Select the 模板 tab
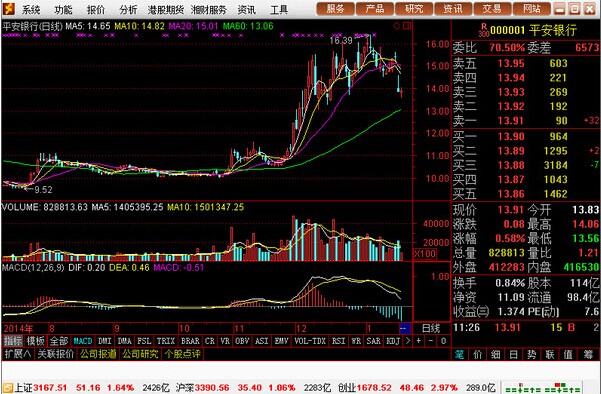The height and width of the screenshot is (394, 601). coord(36,341)
